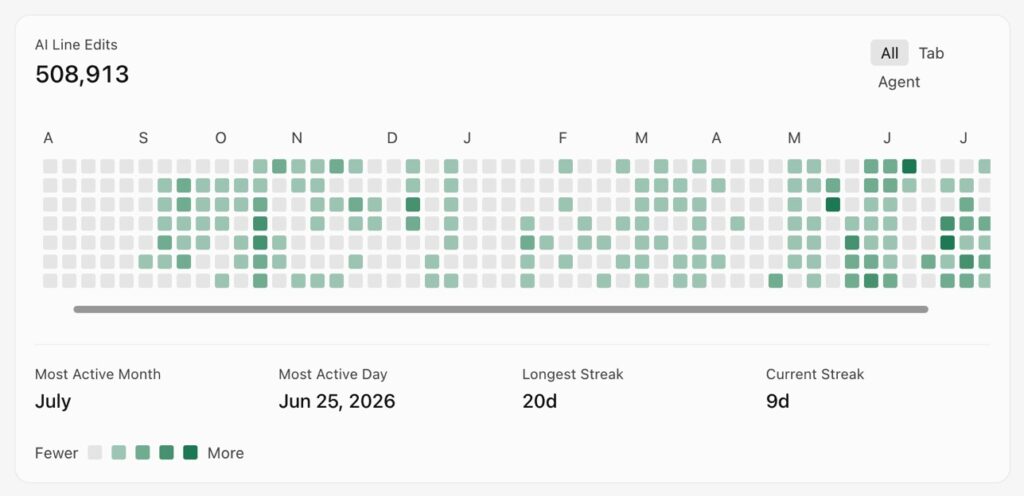The image size is (1024, 496).
Task: Click the July Most Active Month value
Action: [x=53, y=401]
